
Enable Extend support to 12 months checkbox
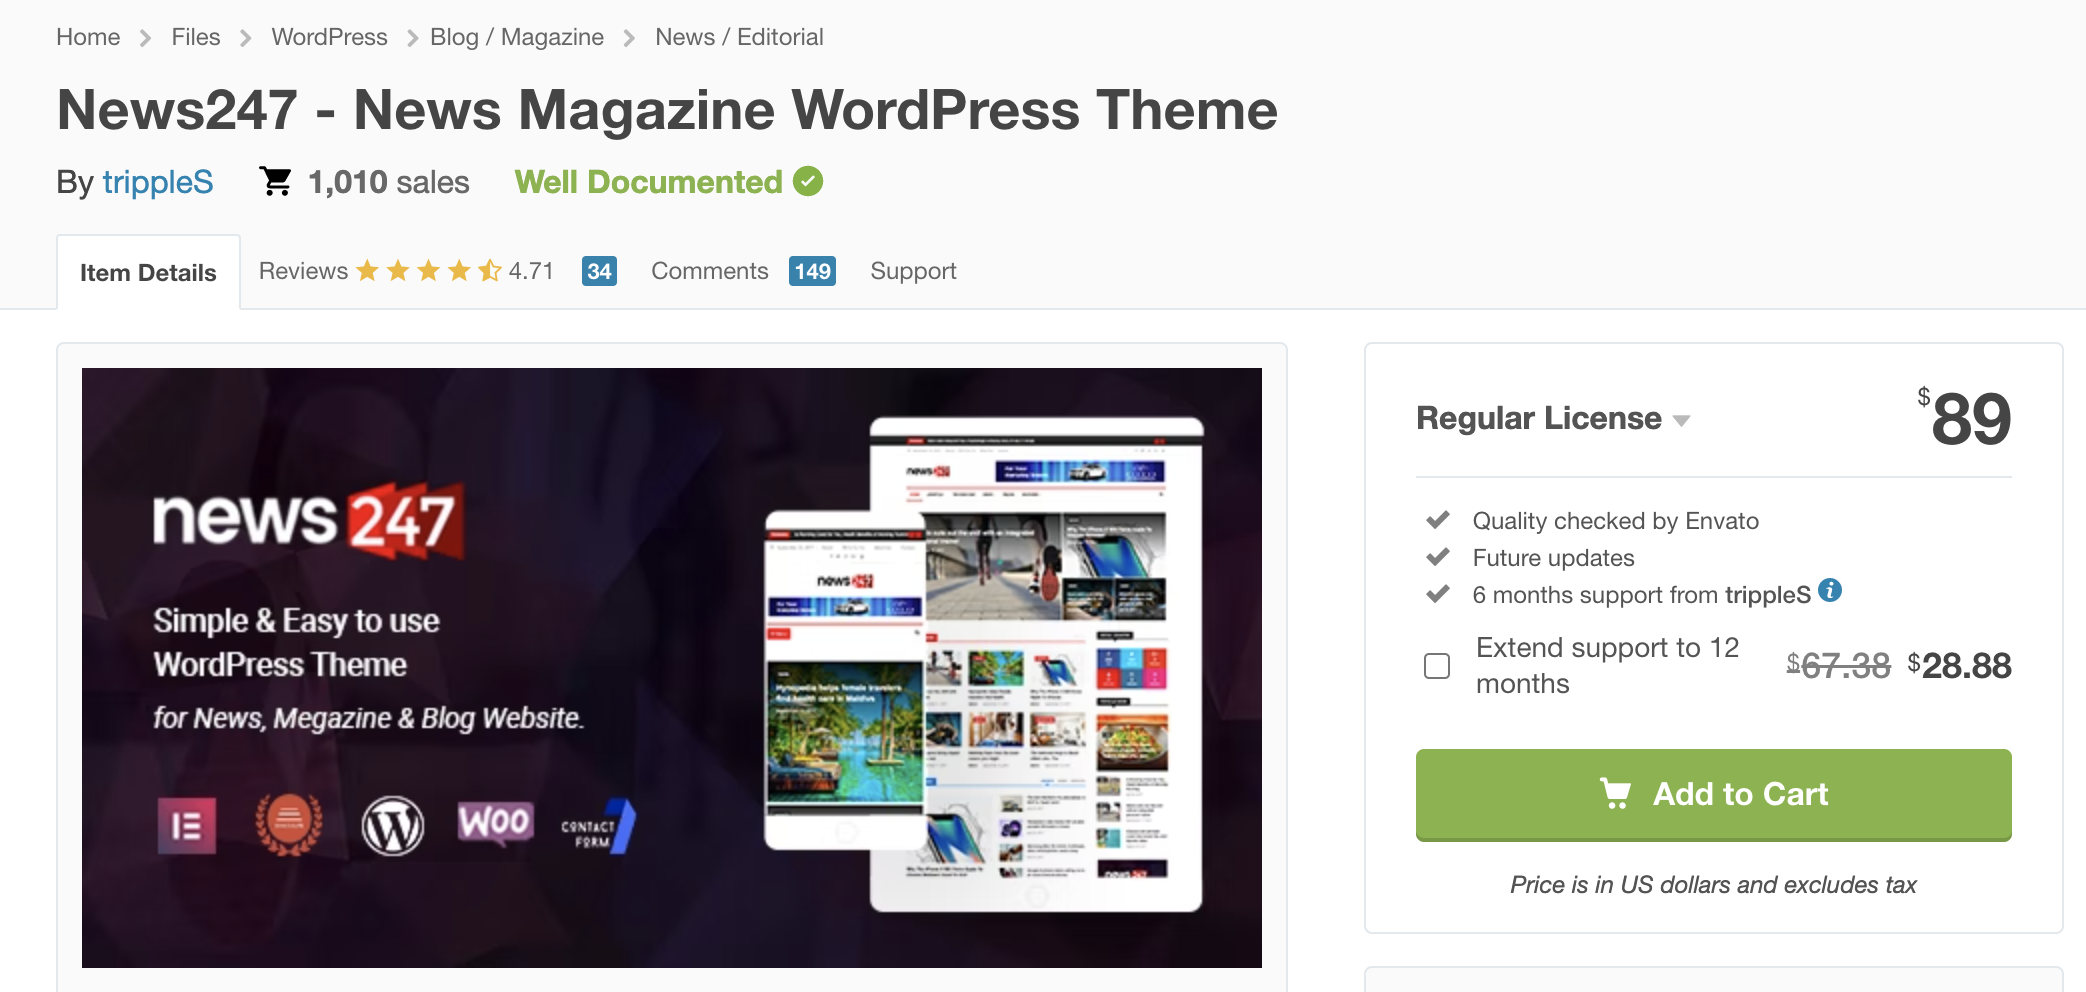pos(1437,666)
